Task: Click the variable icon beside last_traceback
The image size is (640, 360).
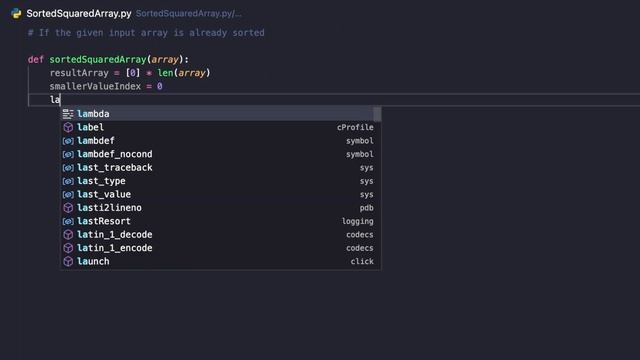Action: coord(68,168)
